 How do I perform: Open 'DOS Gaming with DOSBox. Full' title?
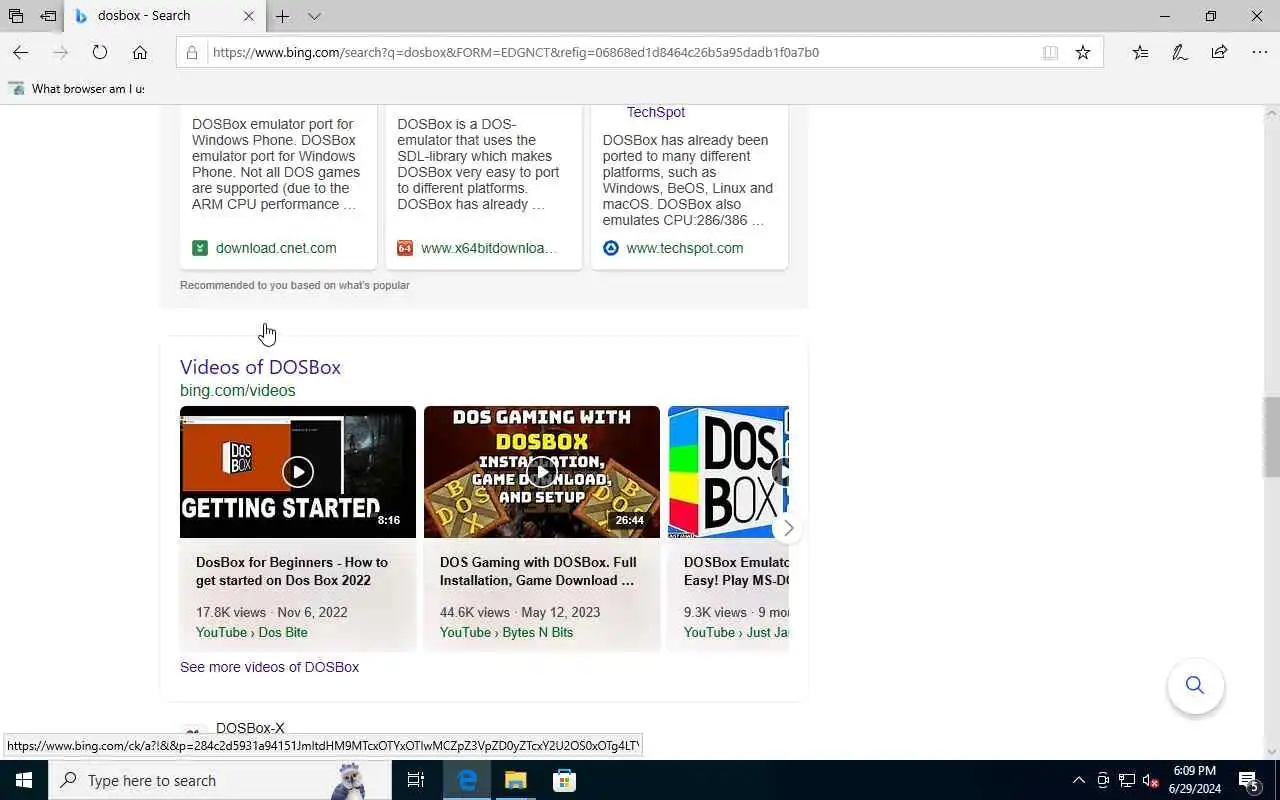tap(538, 571)
